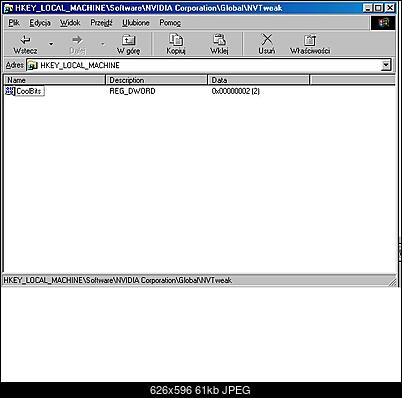The width and height of the screenshot is (402, 398).
Task: Maximize the NVTweak window
Action: click(x=378, y=8)
